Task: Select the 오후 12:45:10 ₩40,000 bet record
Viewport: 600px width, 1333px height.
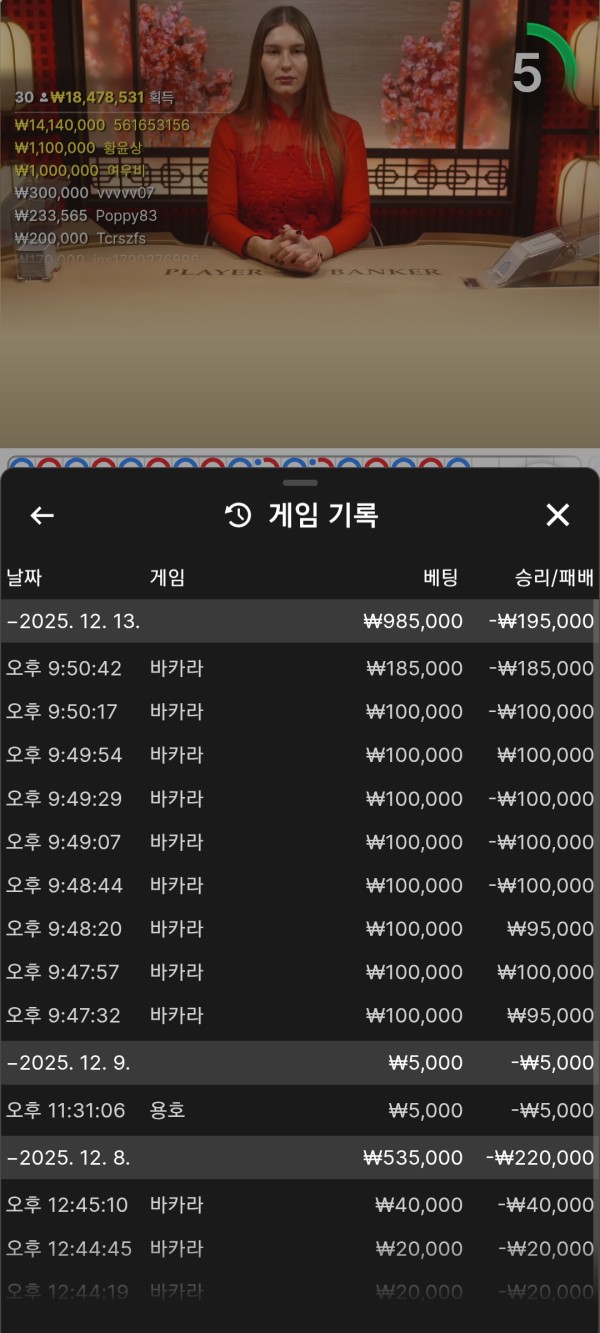Action: coord(300,1205)
